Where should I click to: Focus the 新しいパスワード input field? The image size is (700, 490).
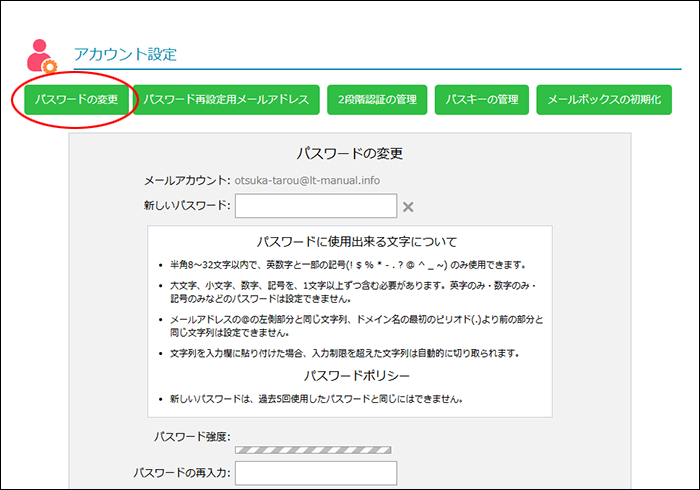[315, 206]
